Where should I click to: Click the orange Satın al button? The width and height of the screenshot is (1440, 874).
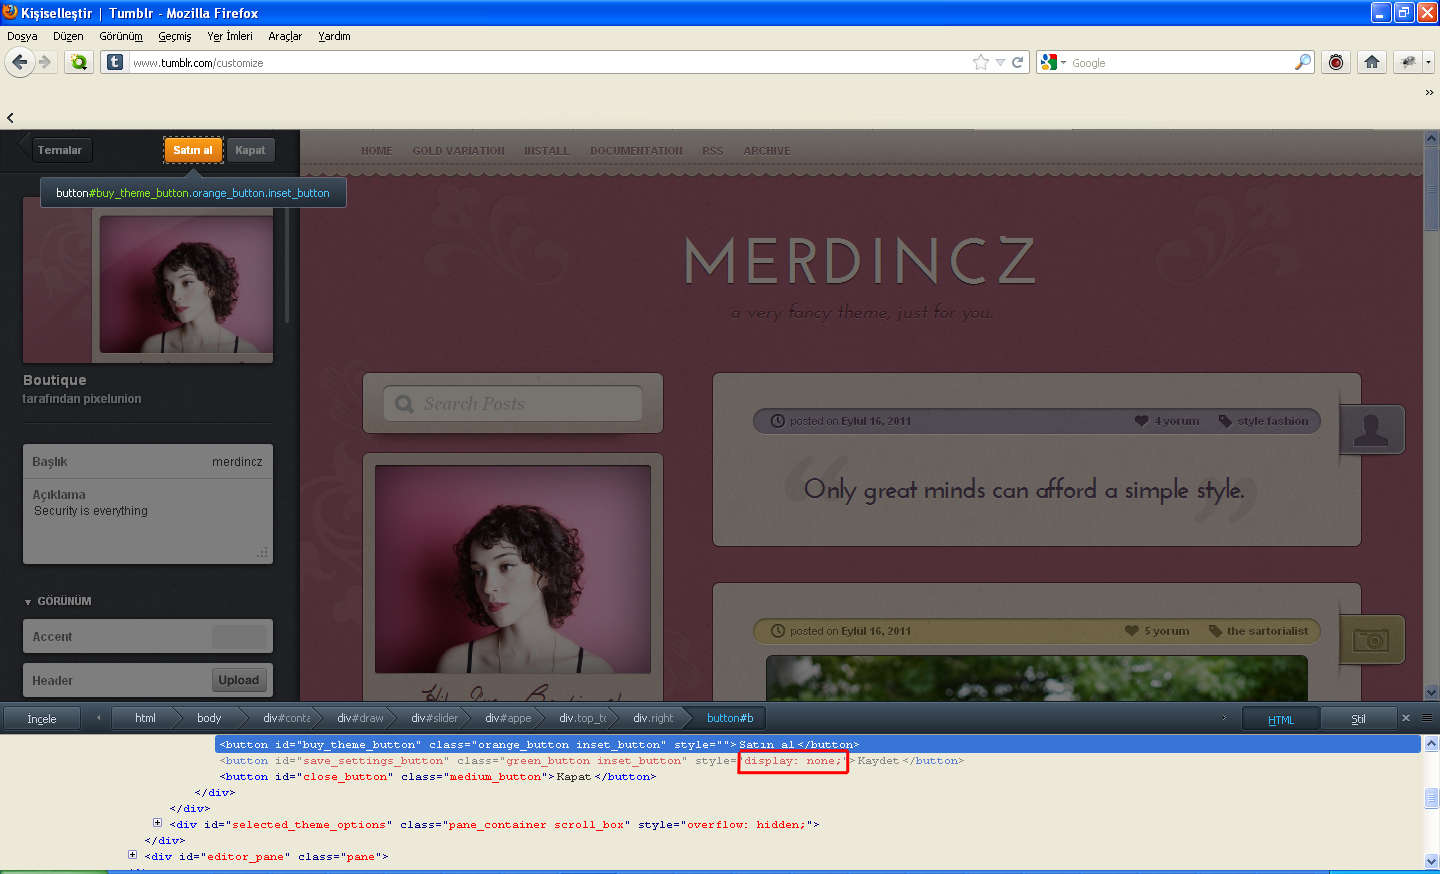pyautogui.click(x=193, y=150)
